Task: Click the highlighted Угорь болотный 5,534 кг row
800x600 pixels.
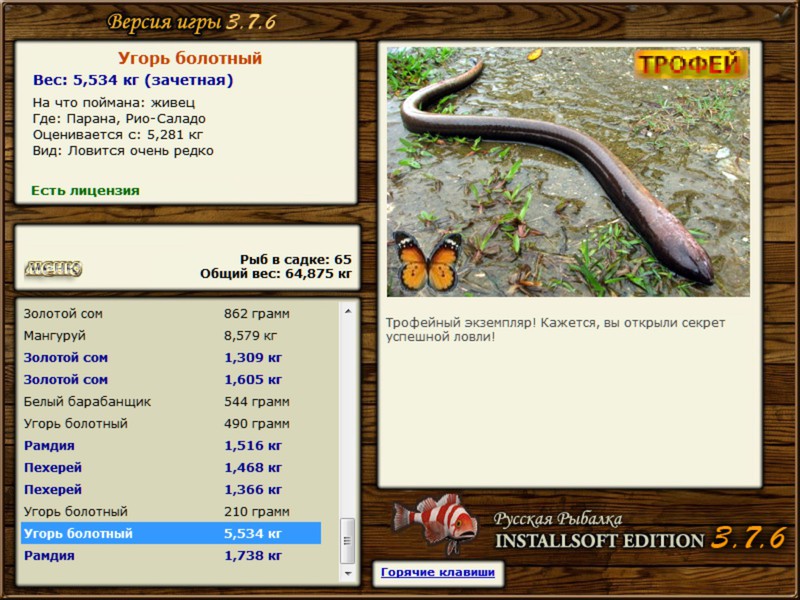Action: [x=171, y=533]
